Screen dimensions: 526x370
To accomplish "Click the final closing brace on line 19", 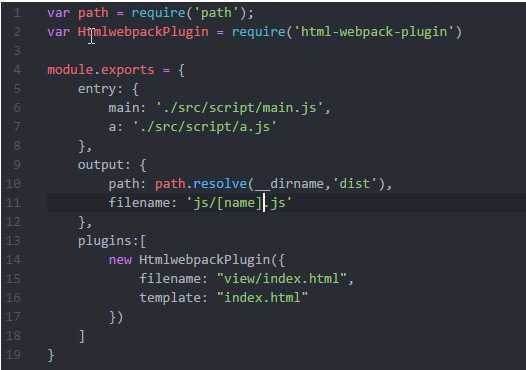I will 51,355.
